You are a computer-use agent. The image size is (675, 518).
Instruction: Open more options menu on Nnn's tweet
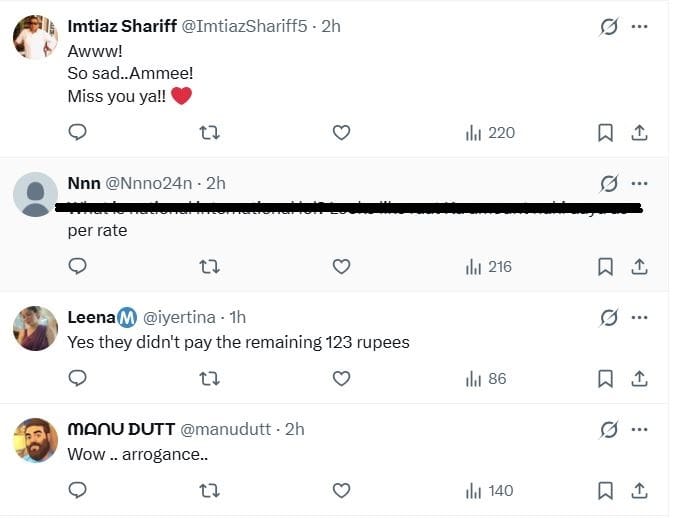tap(640, 184)
